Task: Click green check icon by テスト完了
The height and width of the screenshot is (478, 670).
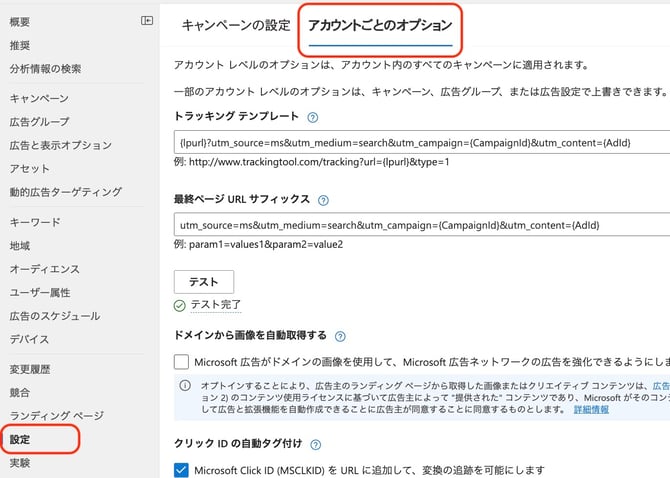Action: pyautogui.click(x=180, y=305)
